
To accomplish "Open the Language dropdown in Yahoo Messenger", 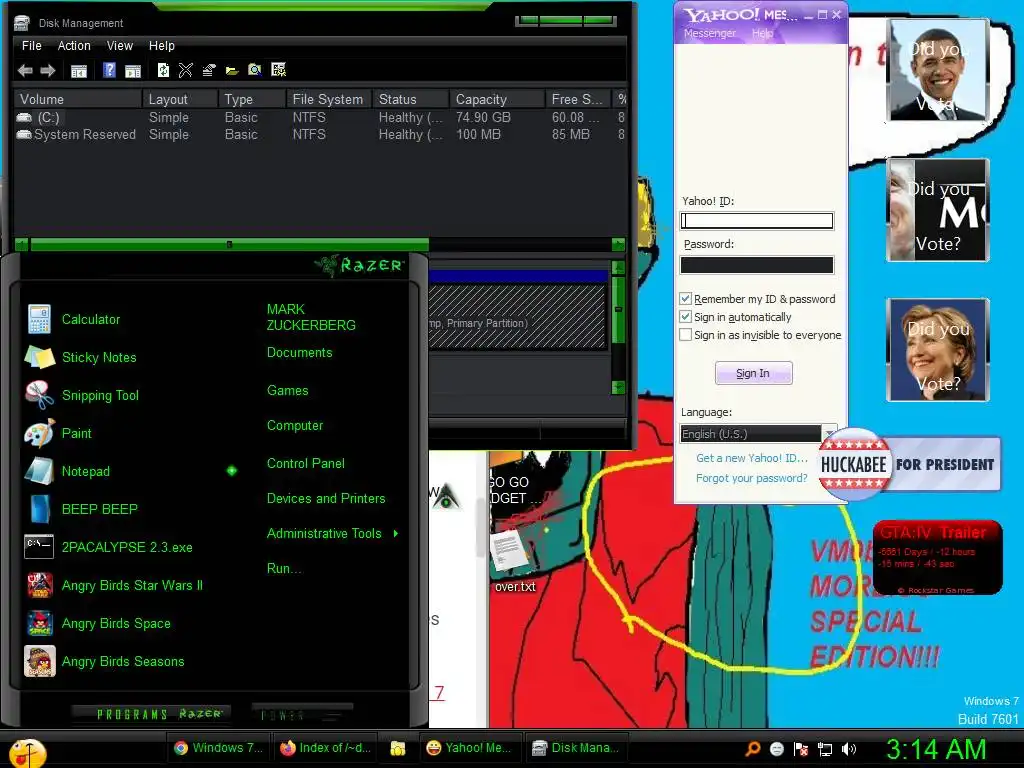I will [829, 433].
